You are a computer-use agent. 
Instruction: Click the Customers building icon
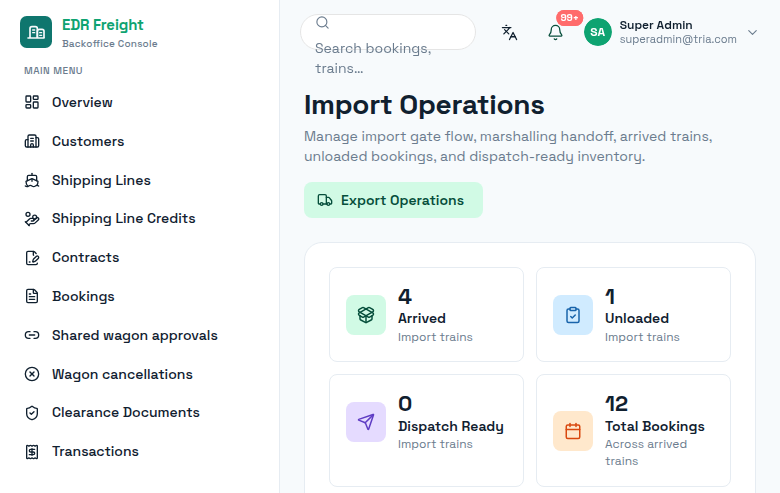point(32,141)
